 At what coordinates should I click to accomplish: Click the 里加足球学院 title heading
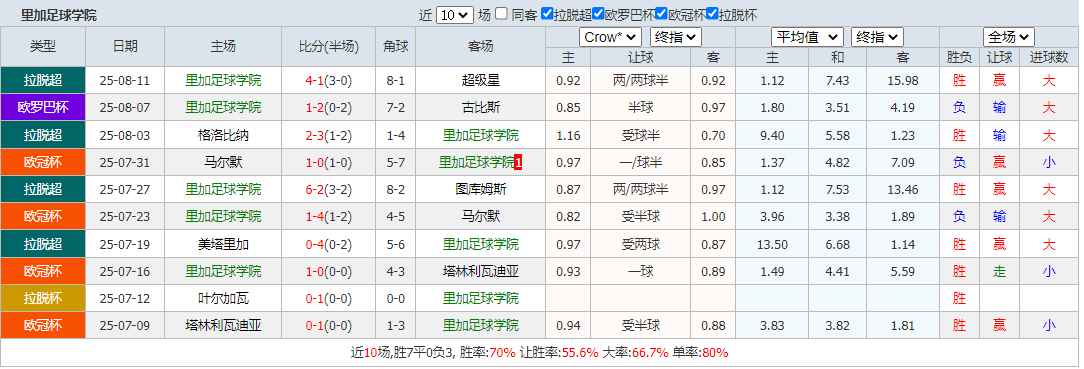point(59,15)
